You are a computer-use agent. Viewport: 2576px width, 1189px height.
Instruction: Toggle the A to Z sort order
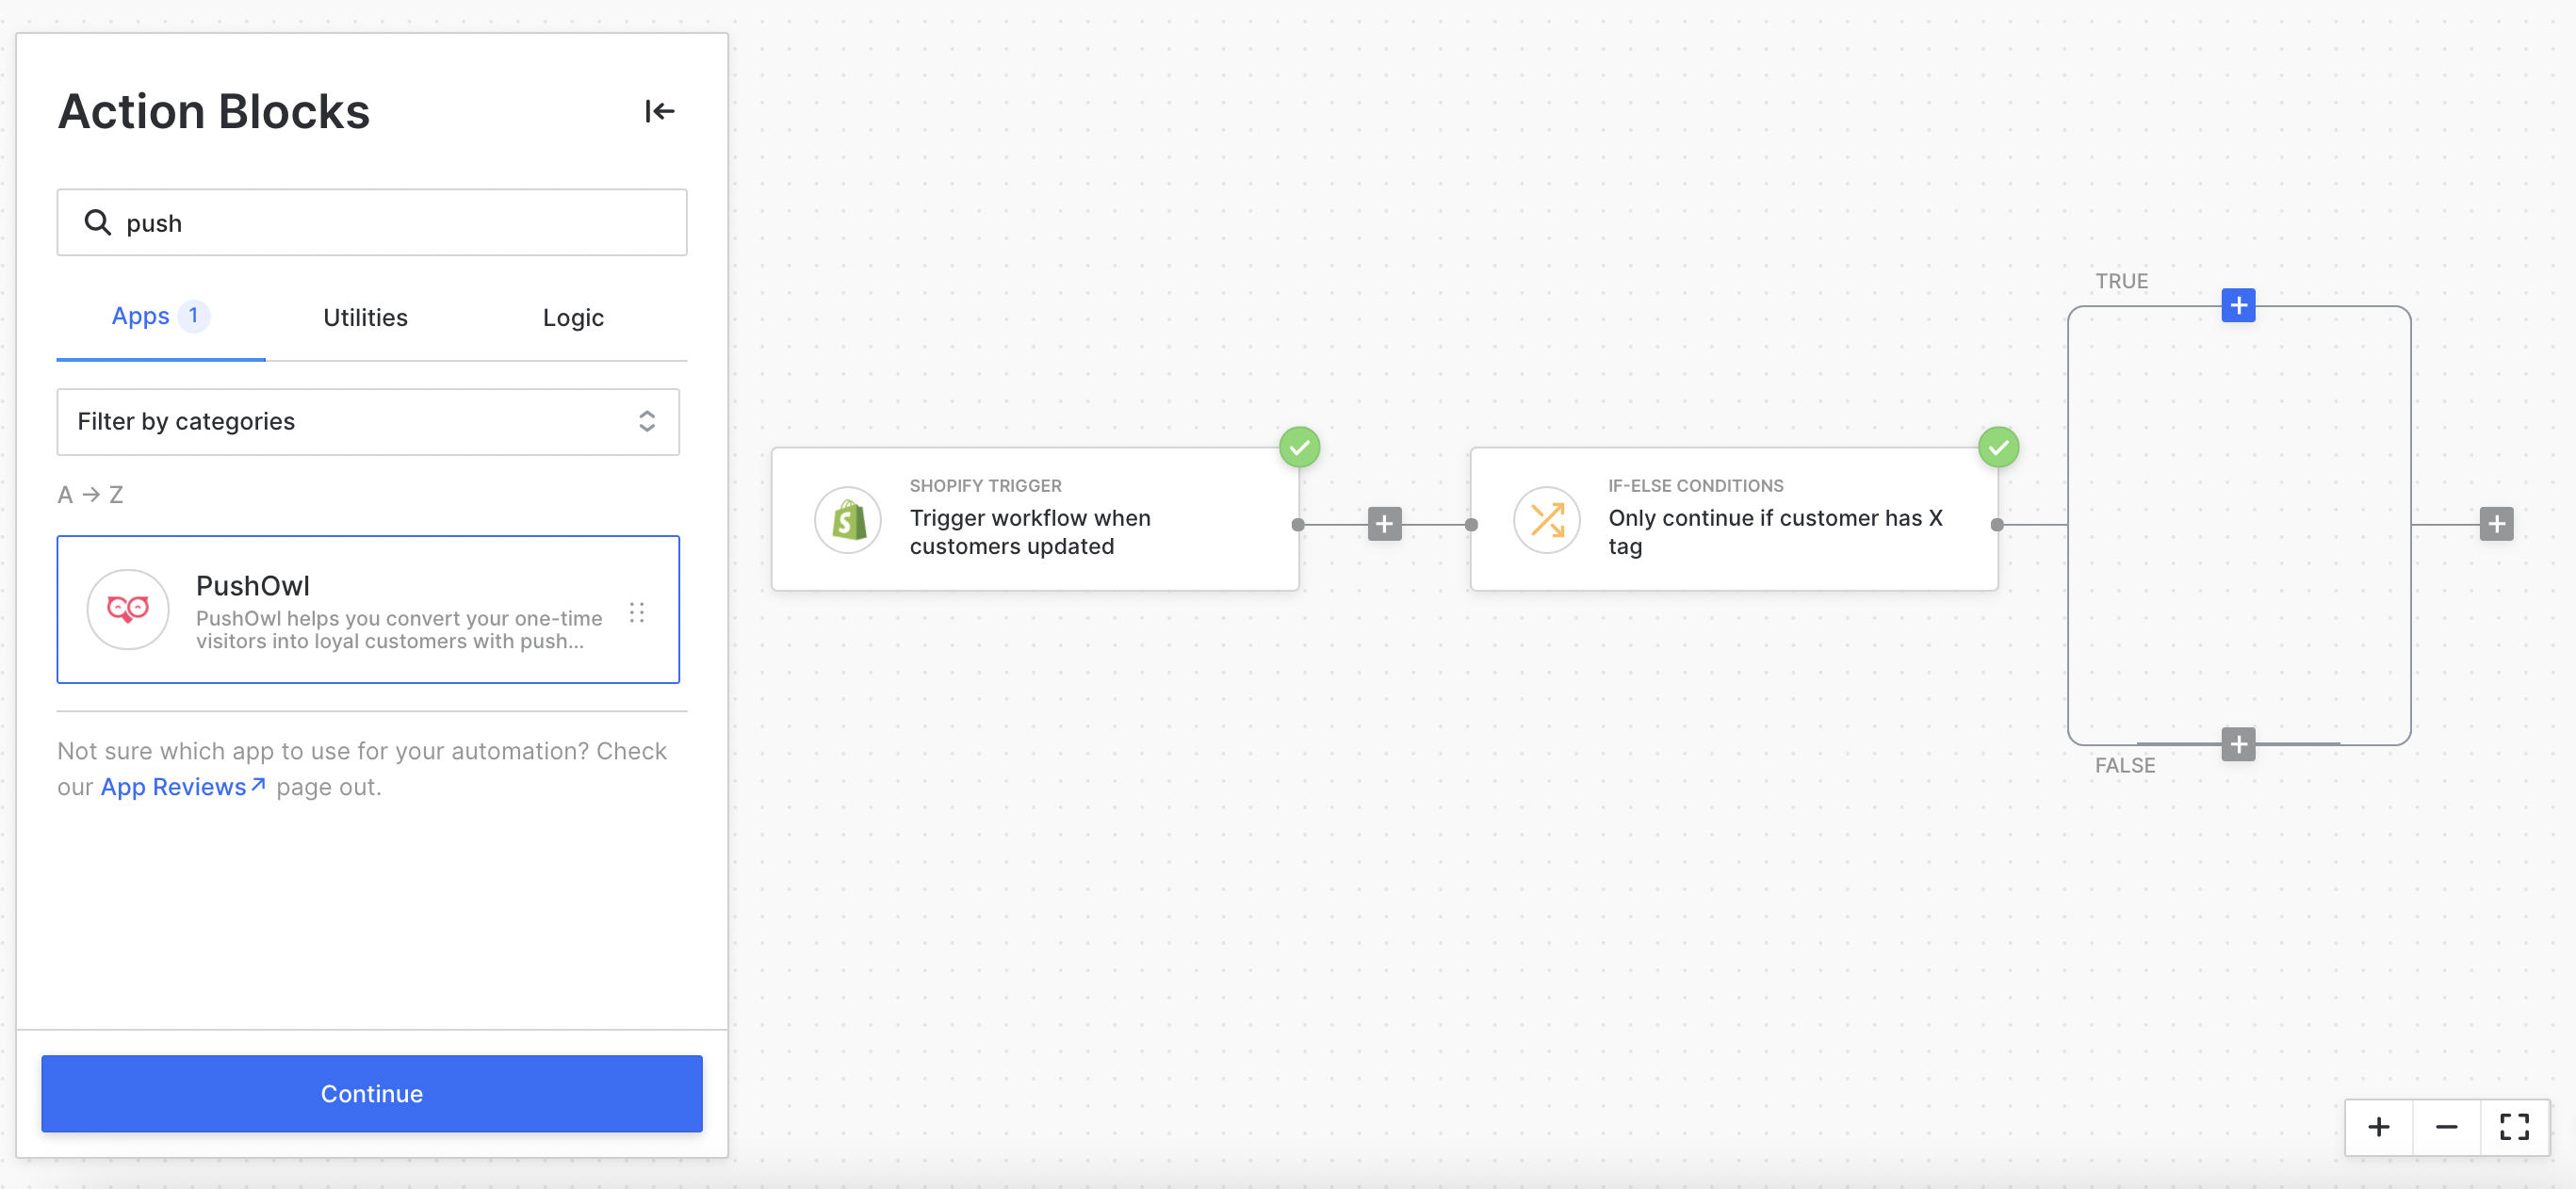pos(90,494)
